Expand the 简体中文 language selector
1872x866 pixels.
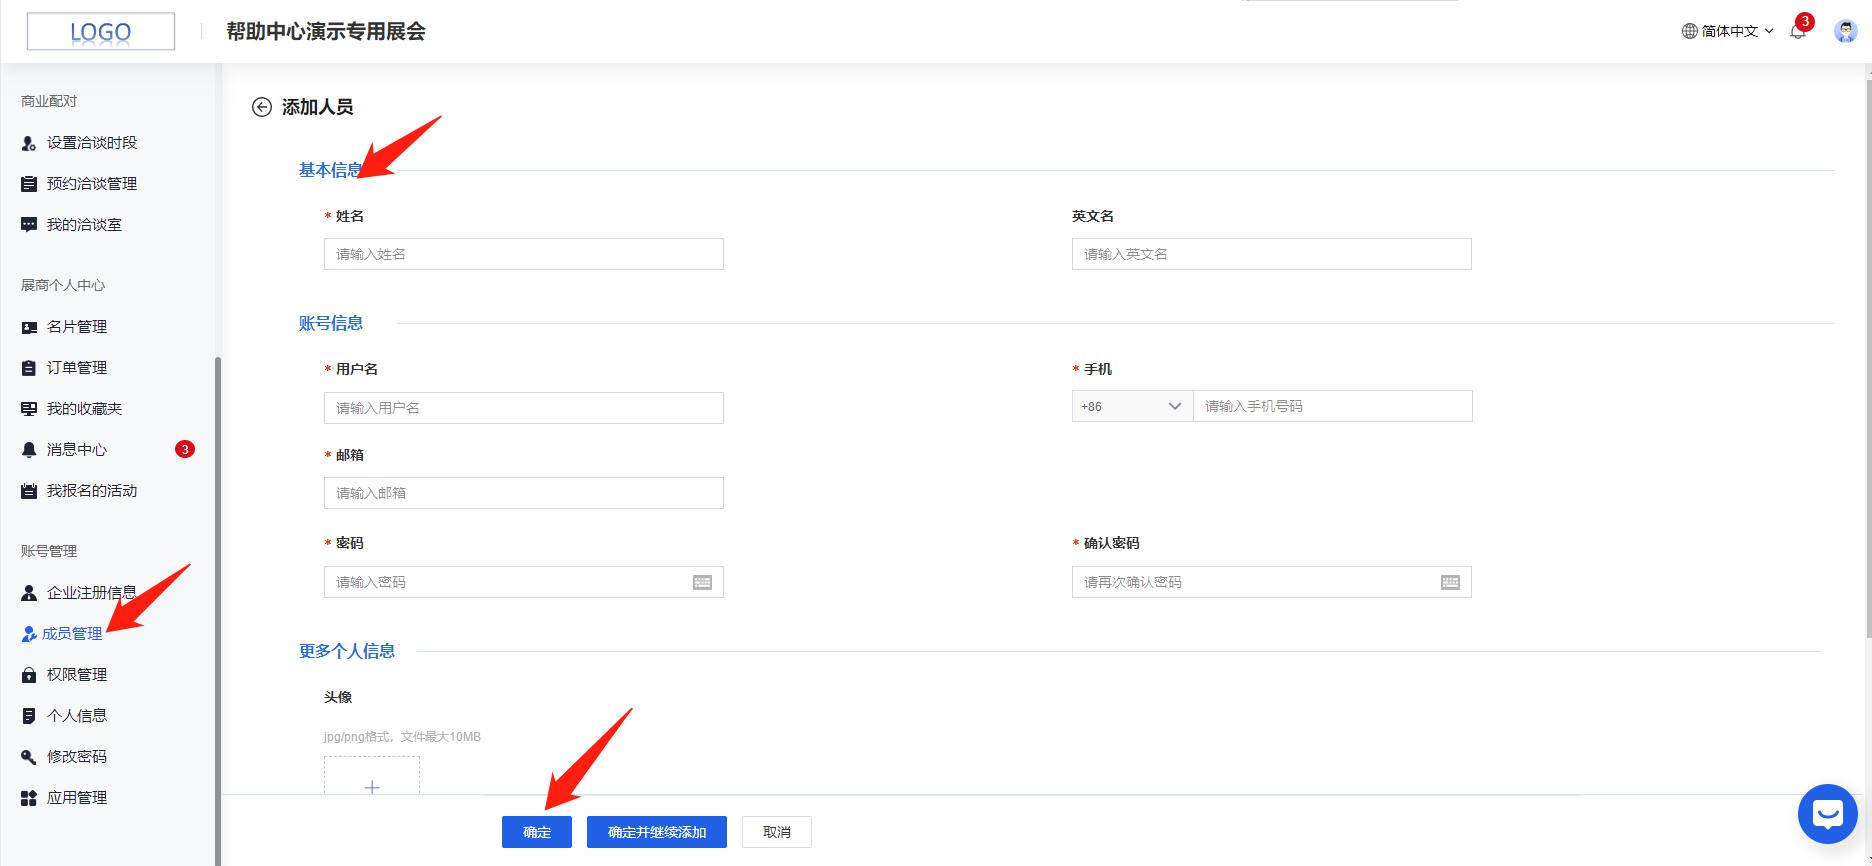(x=1728, y=31)
